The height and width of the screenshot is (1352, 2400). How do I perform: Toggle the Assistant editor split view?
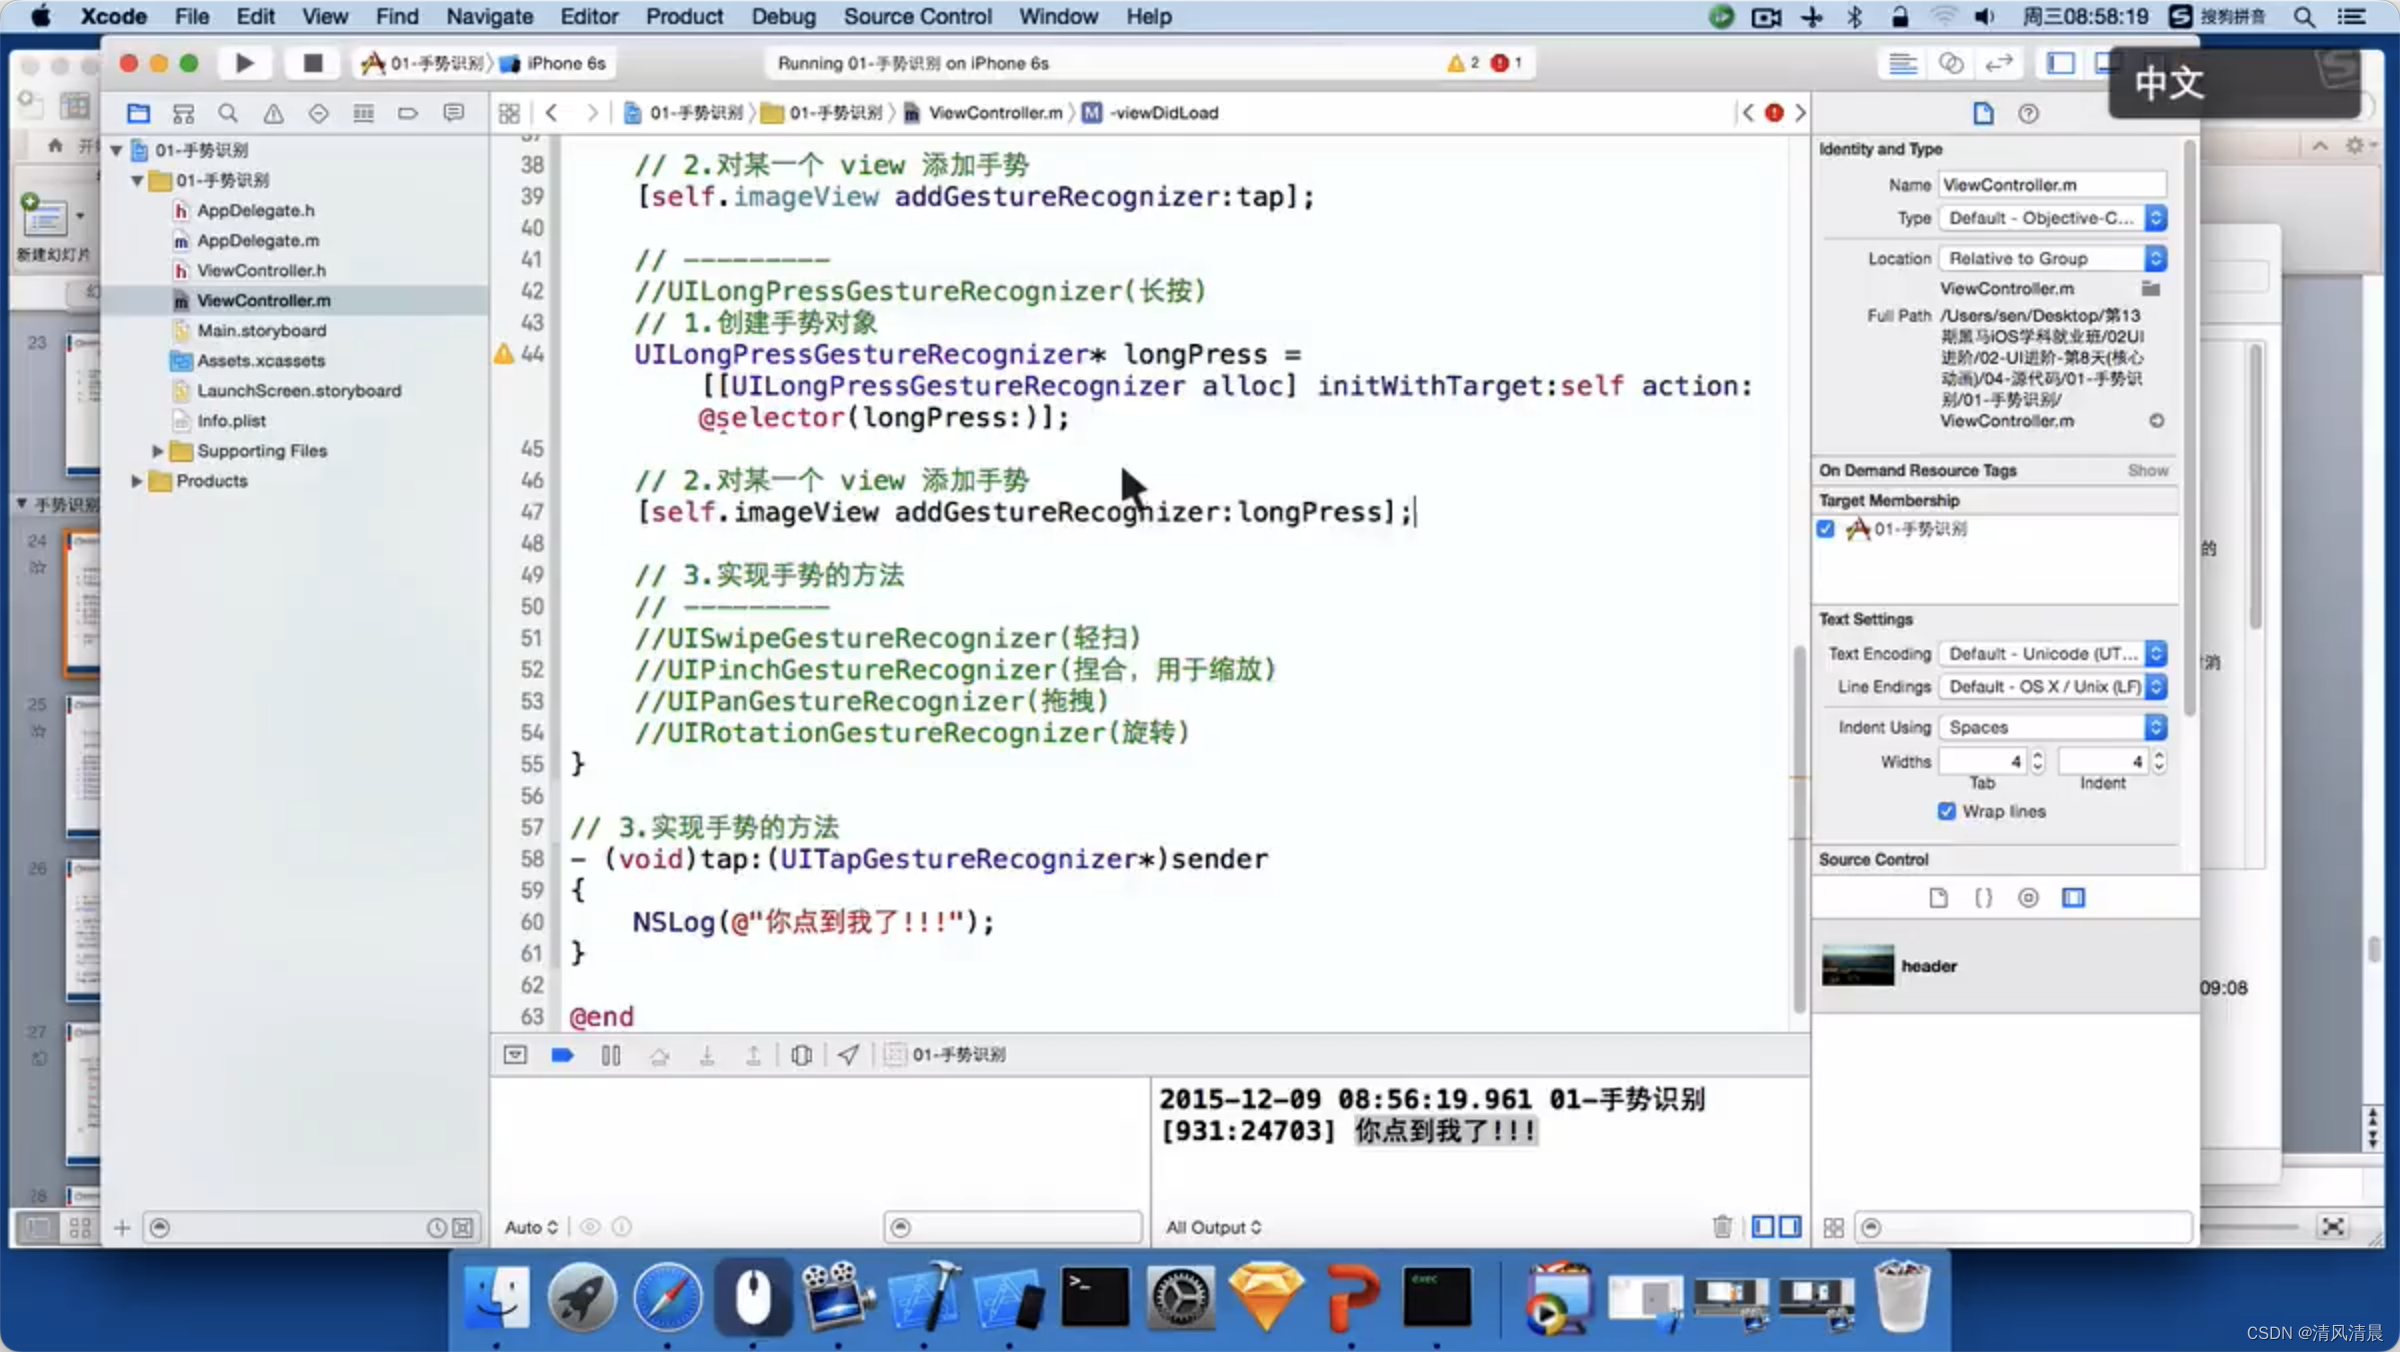click(x=1950, y=63)
